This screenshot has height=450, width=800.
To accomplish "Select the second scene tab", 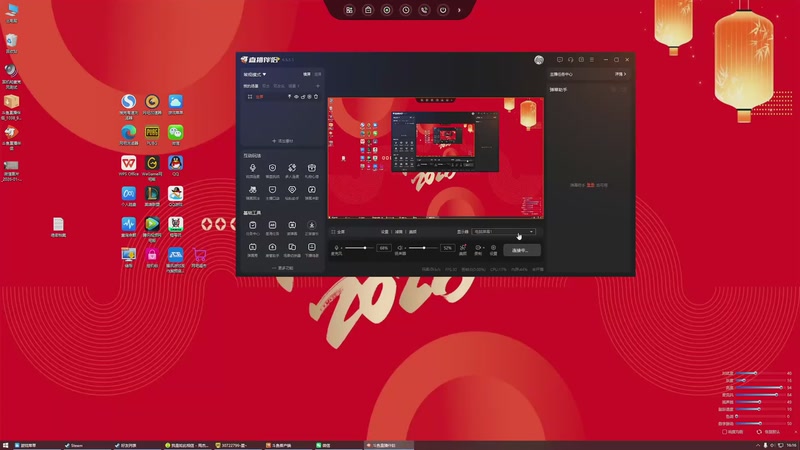I will tap(265, 86).
